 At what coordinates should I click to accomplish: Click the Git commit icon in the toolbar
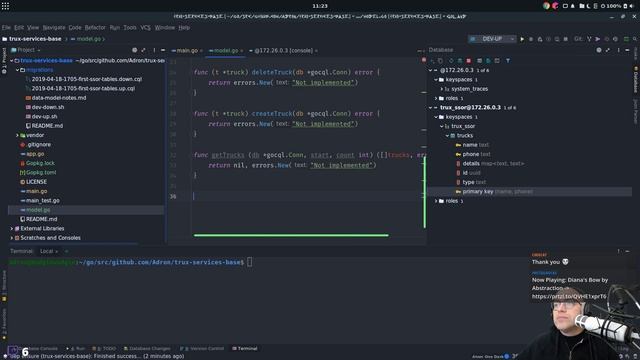[598, 39]
